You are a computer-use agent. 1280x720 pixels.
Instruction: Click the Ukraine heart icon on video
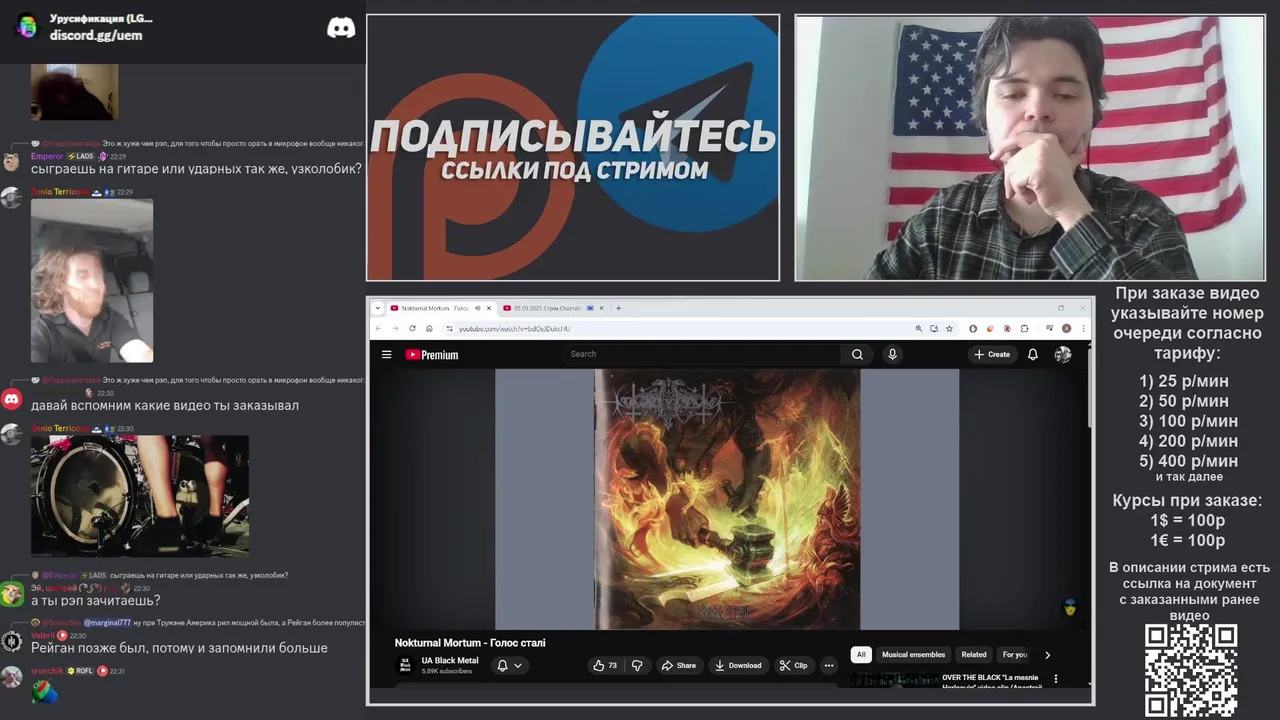pos(1069,607)
